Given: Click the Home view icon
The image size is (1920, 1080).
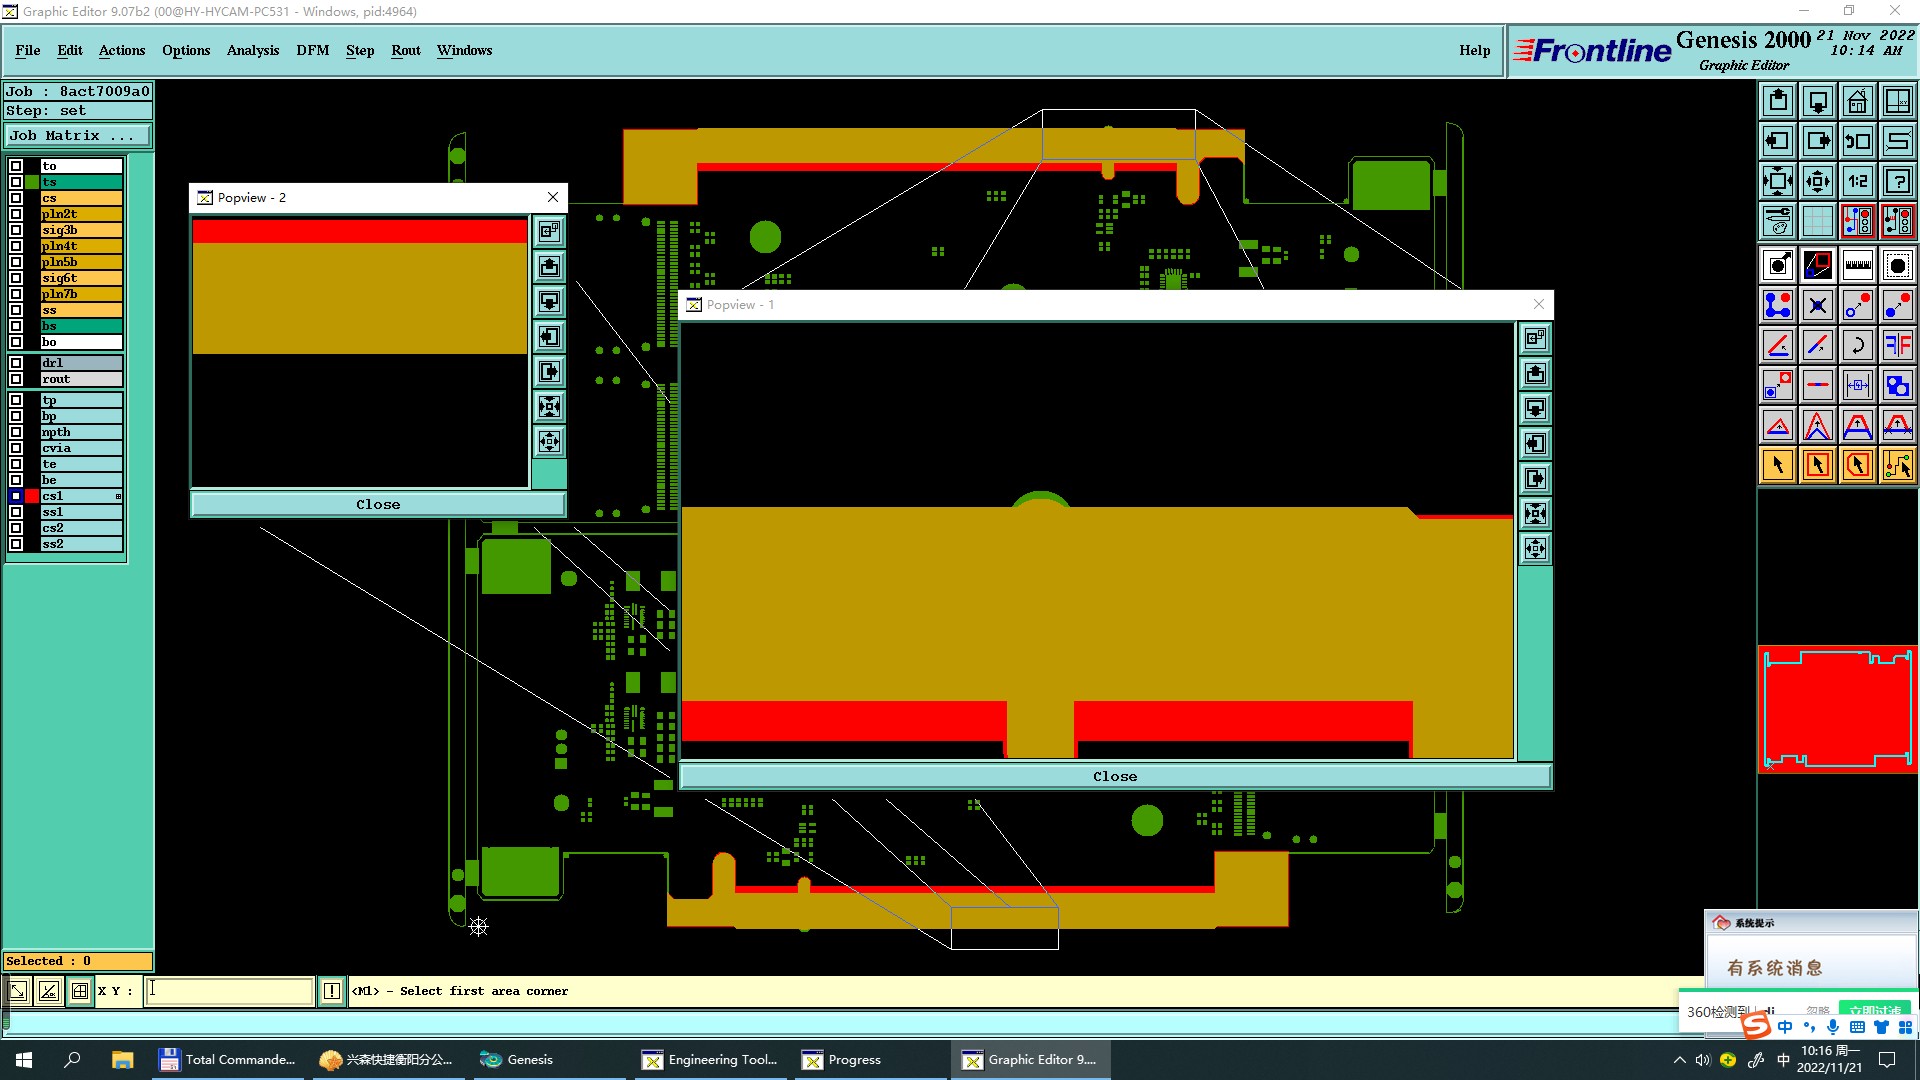Looking at the screenshot, I should tap(1857, 101).
